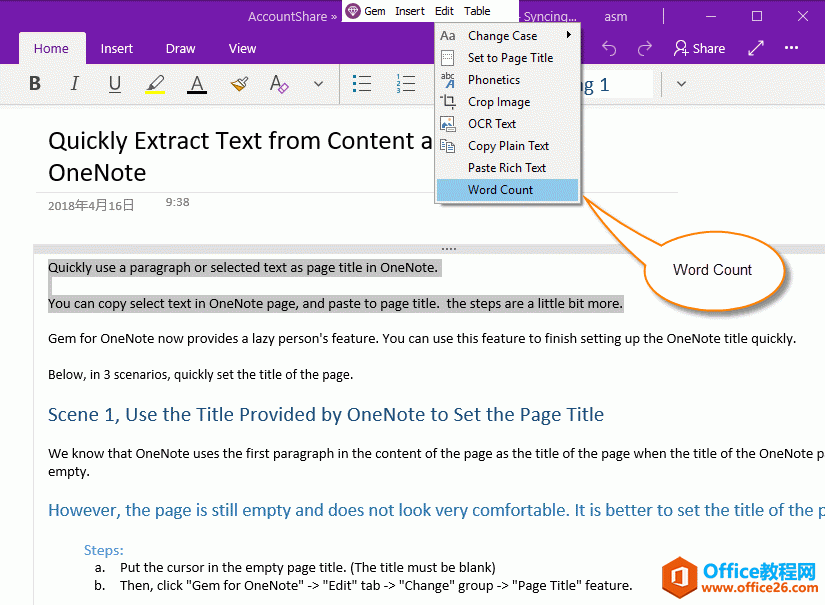Click the font color button
The image size is (825, 605).
pos(197,84)
